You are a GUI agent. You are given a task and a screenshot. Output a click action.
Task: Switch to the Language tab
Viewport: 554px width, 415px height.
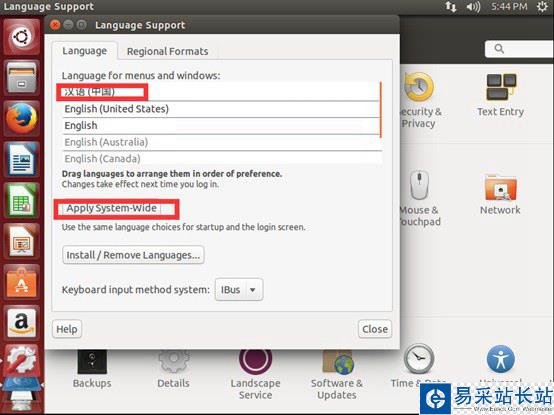coord(84,51)
